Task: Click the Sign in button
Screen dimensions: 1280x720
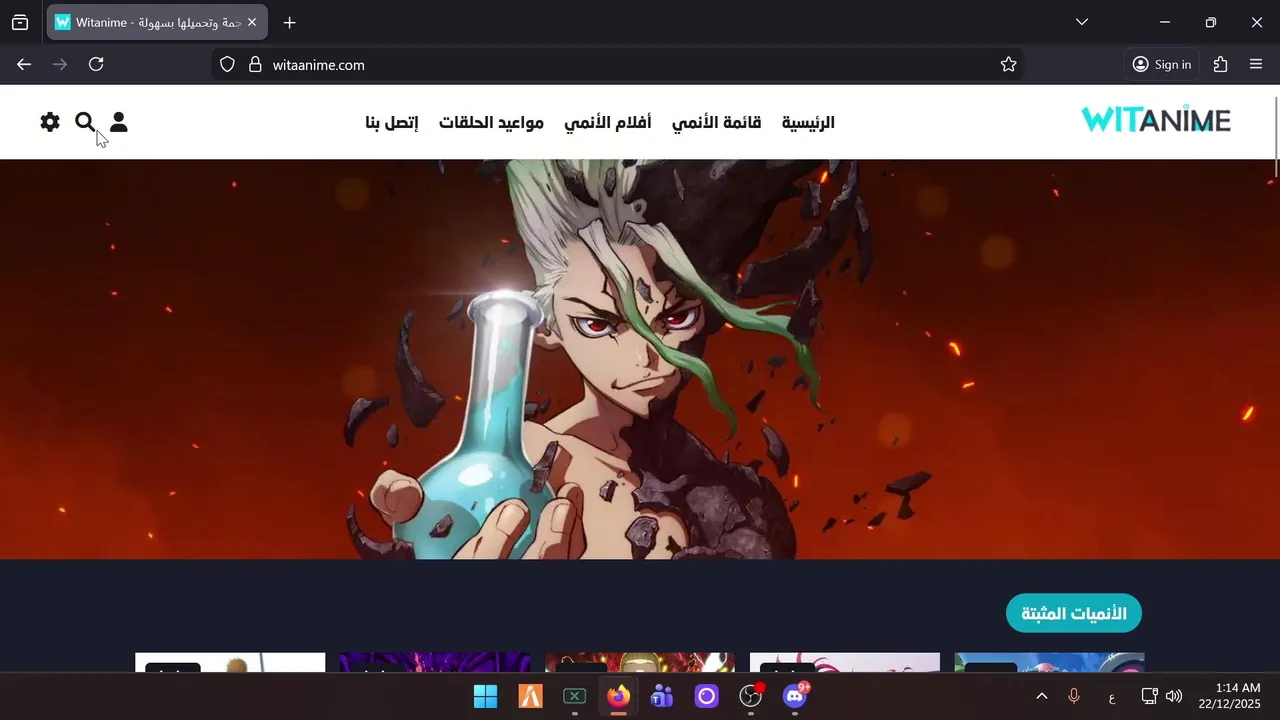Action: (1162, 64)
